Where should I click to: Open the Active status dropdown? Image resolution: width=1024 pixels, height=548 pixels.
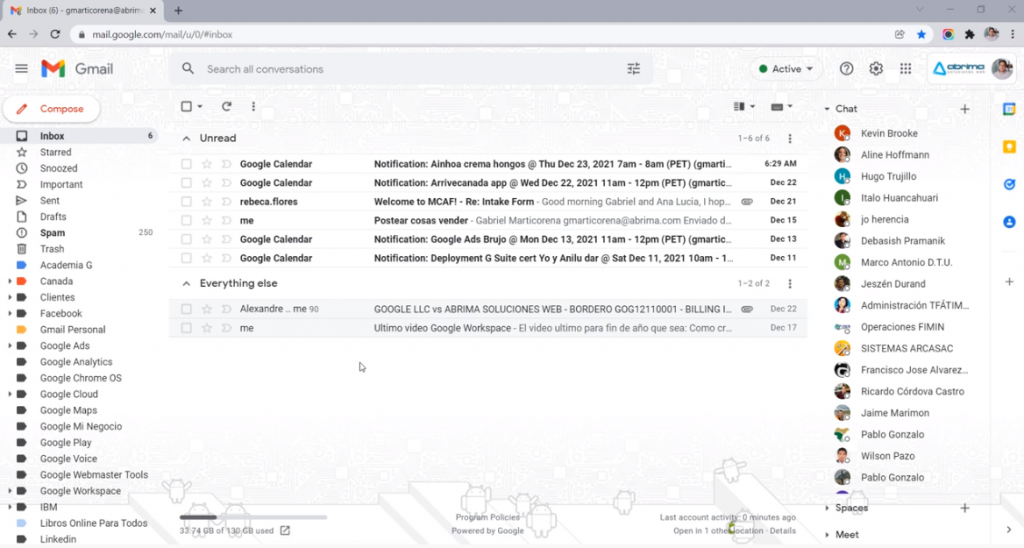pos(786,69)
